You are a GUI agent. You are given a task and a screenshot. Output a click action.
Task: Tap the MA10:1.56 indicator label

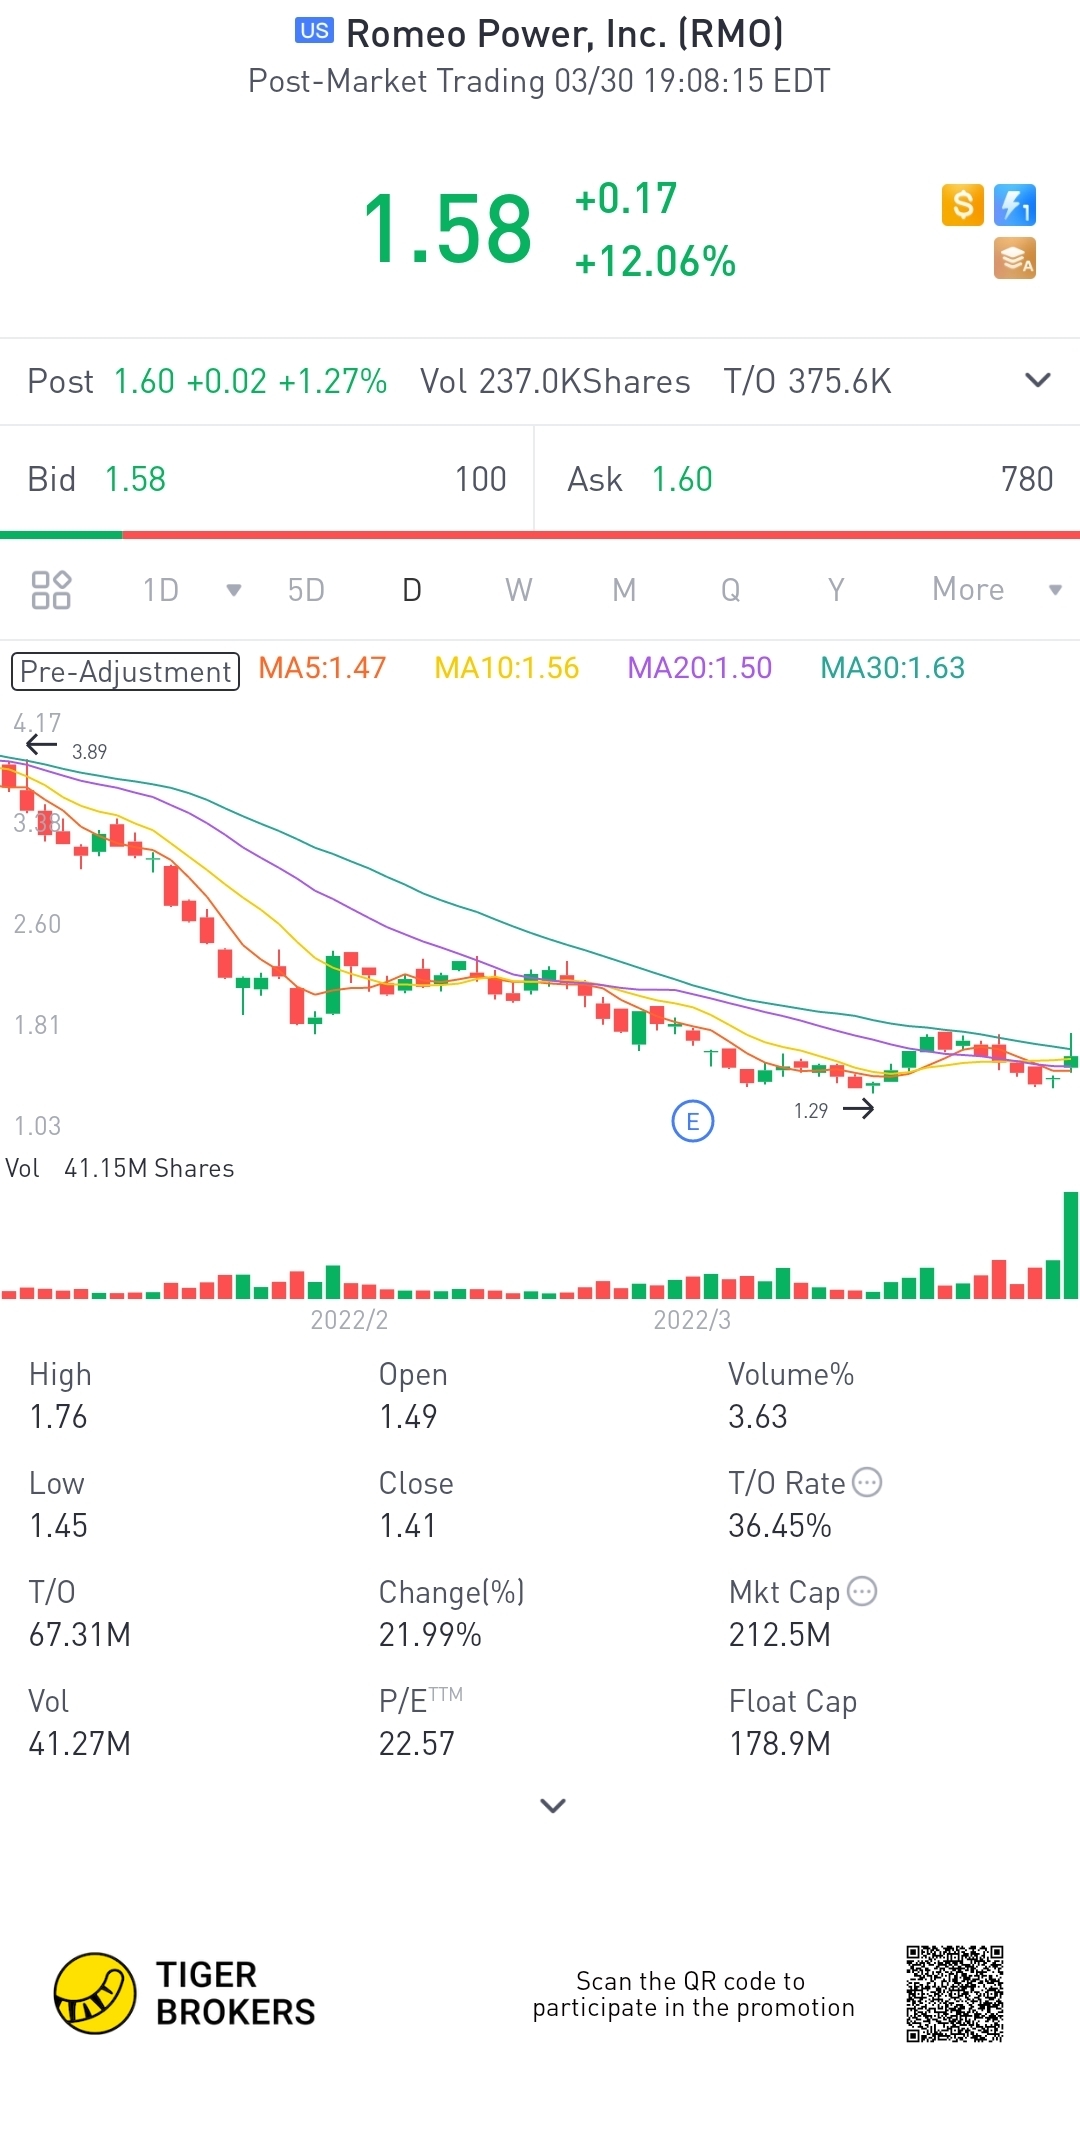(x=507, y=668)
